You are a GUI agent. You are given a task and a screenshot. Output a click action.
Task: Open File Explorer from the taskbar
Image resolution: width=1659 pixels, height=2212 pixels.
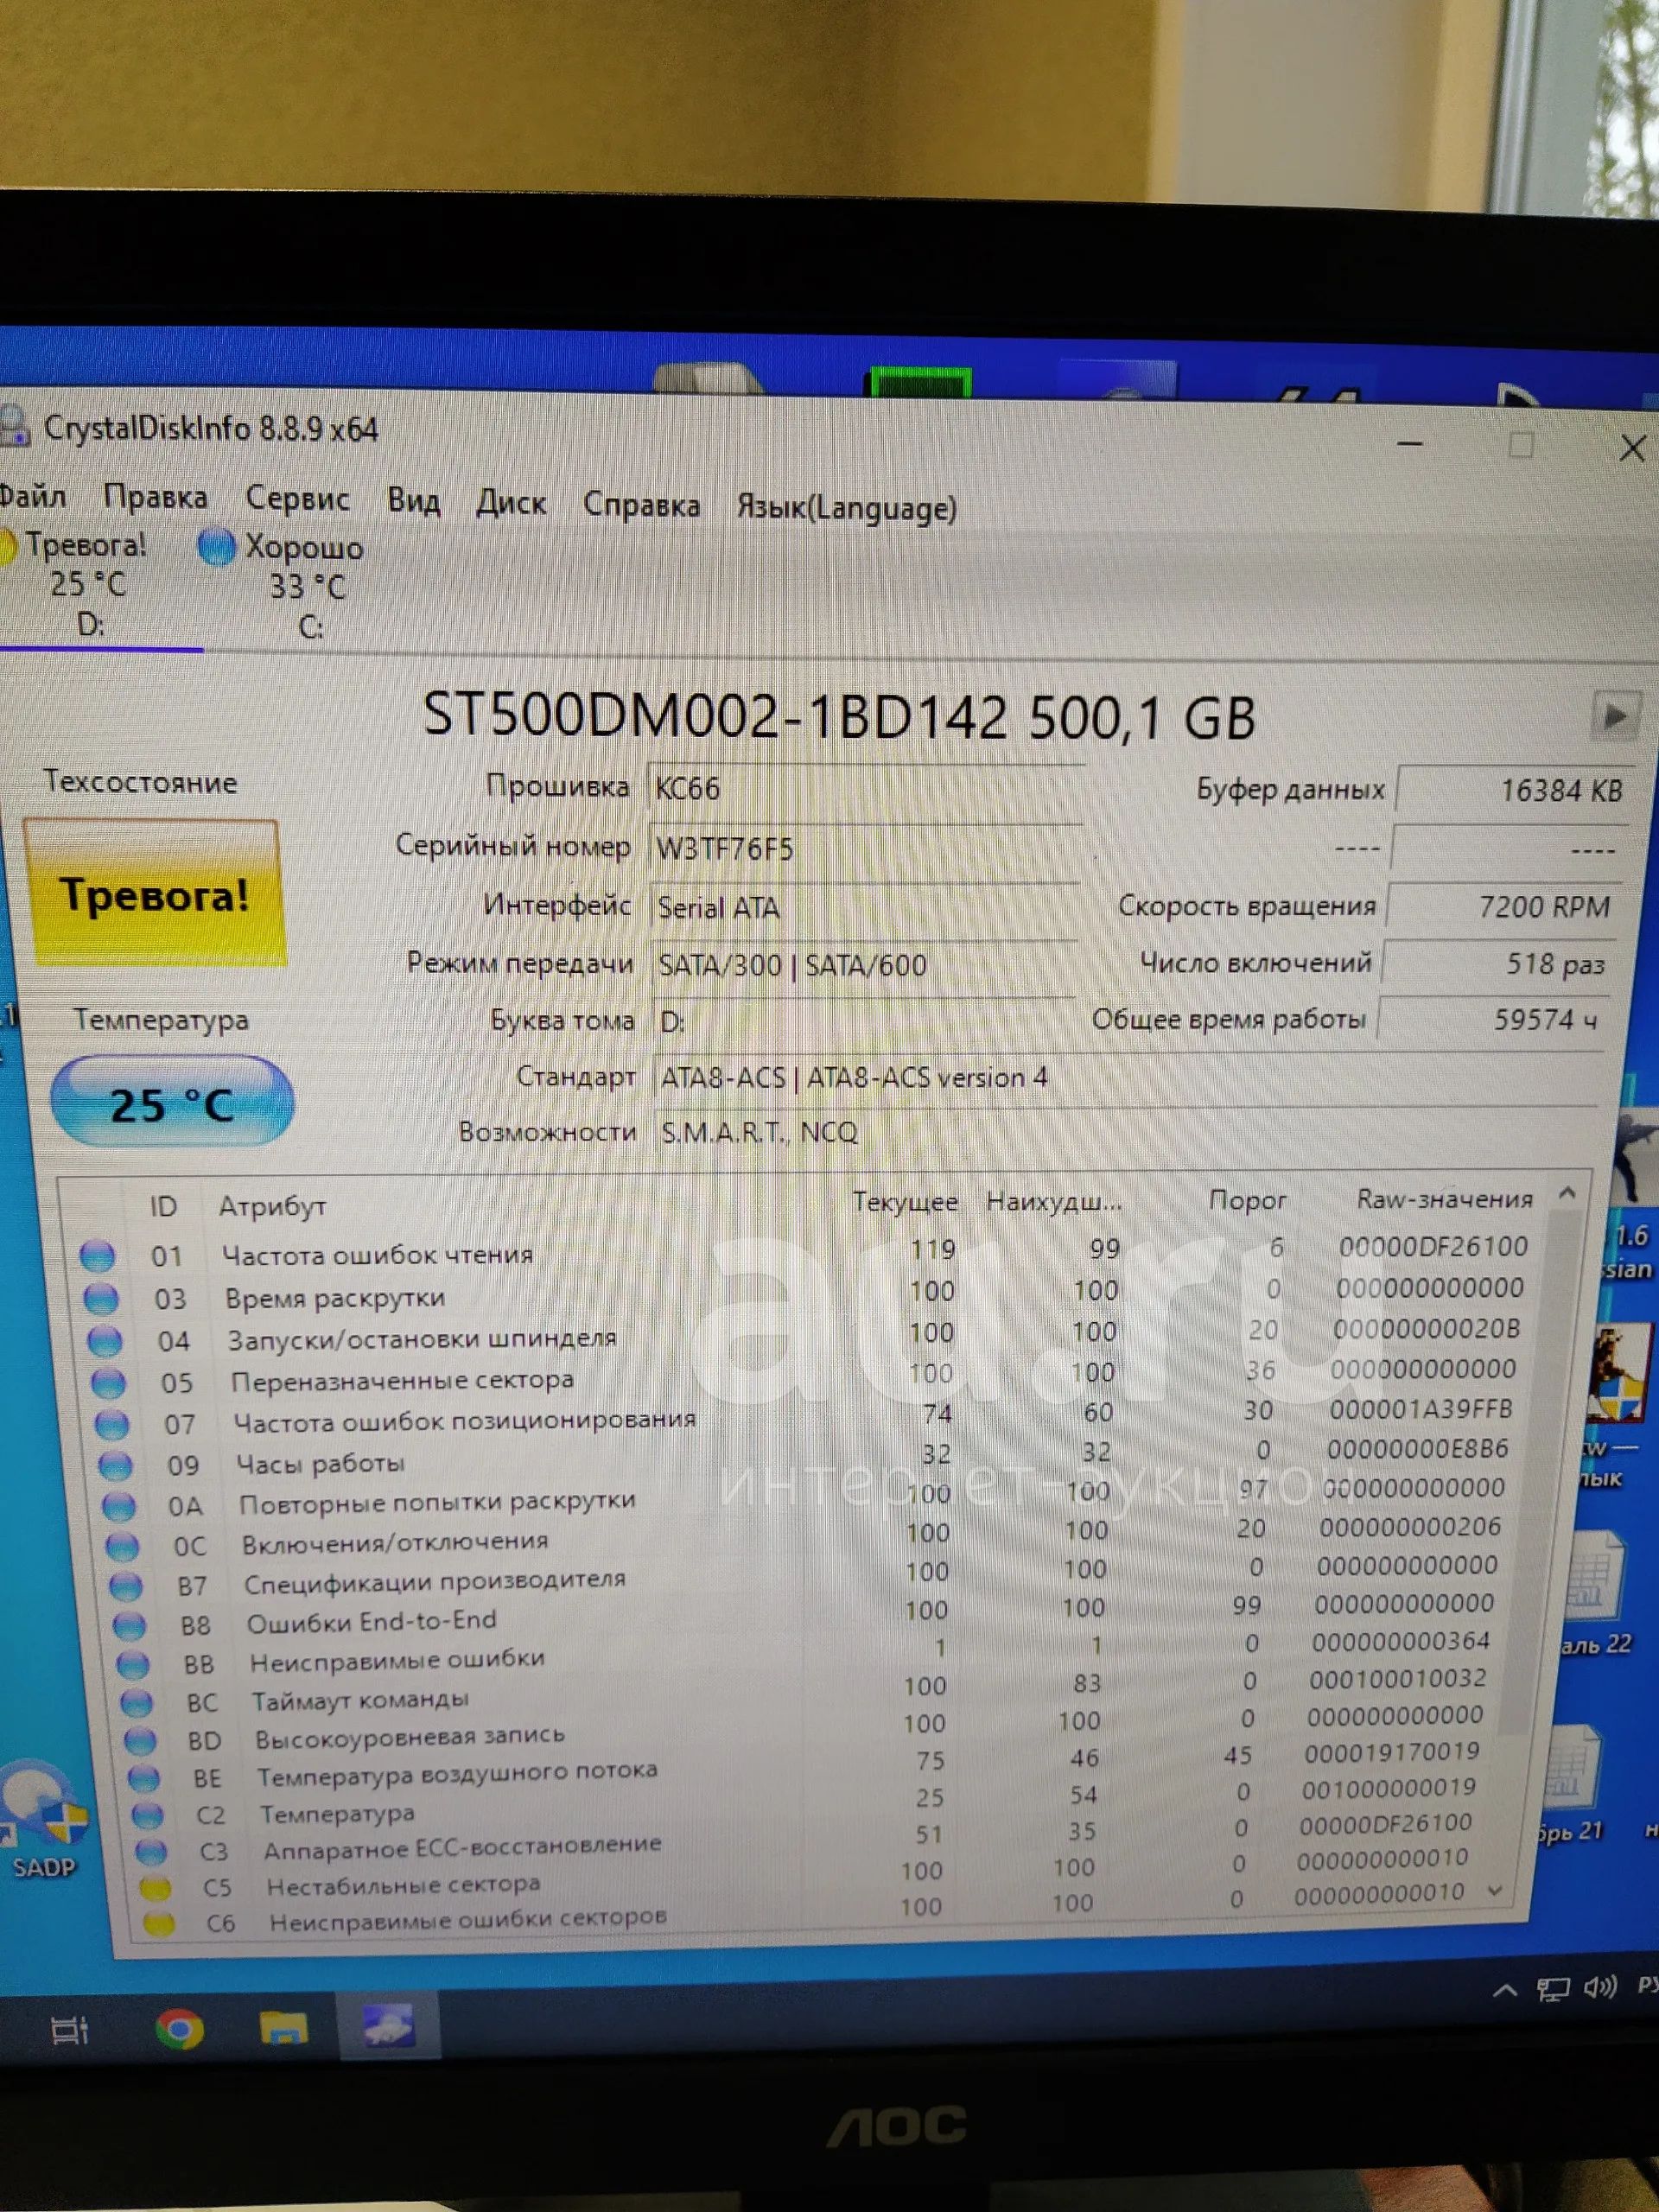click(284, 2028)
